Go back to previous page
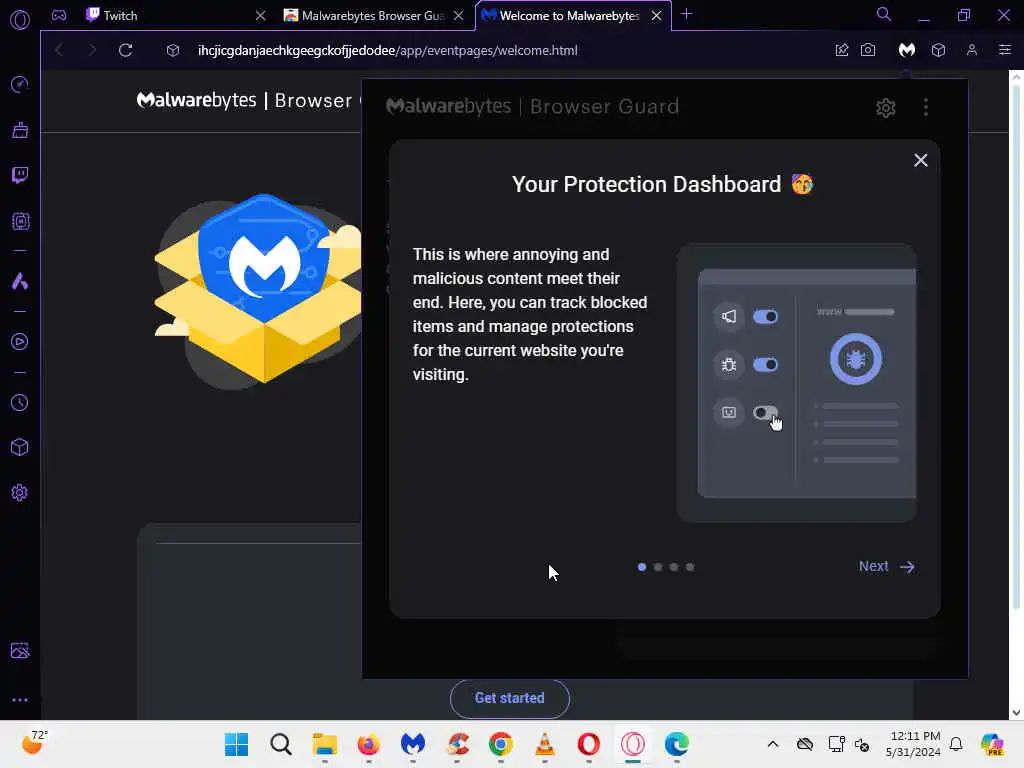 [59, 50]
